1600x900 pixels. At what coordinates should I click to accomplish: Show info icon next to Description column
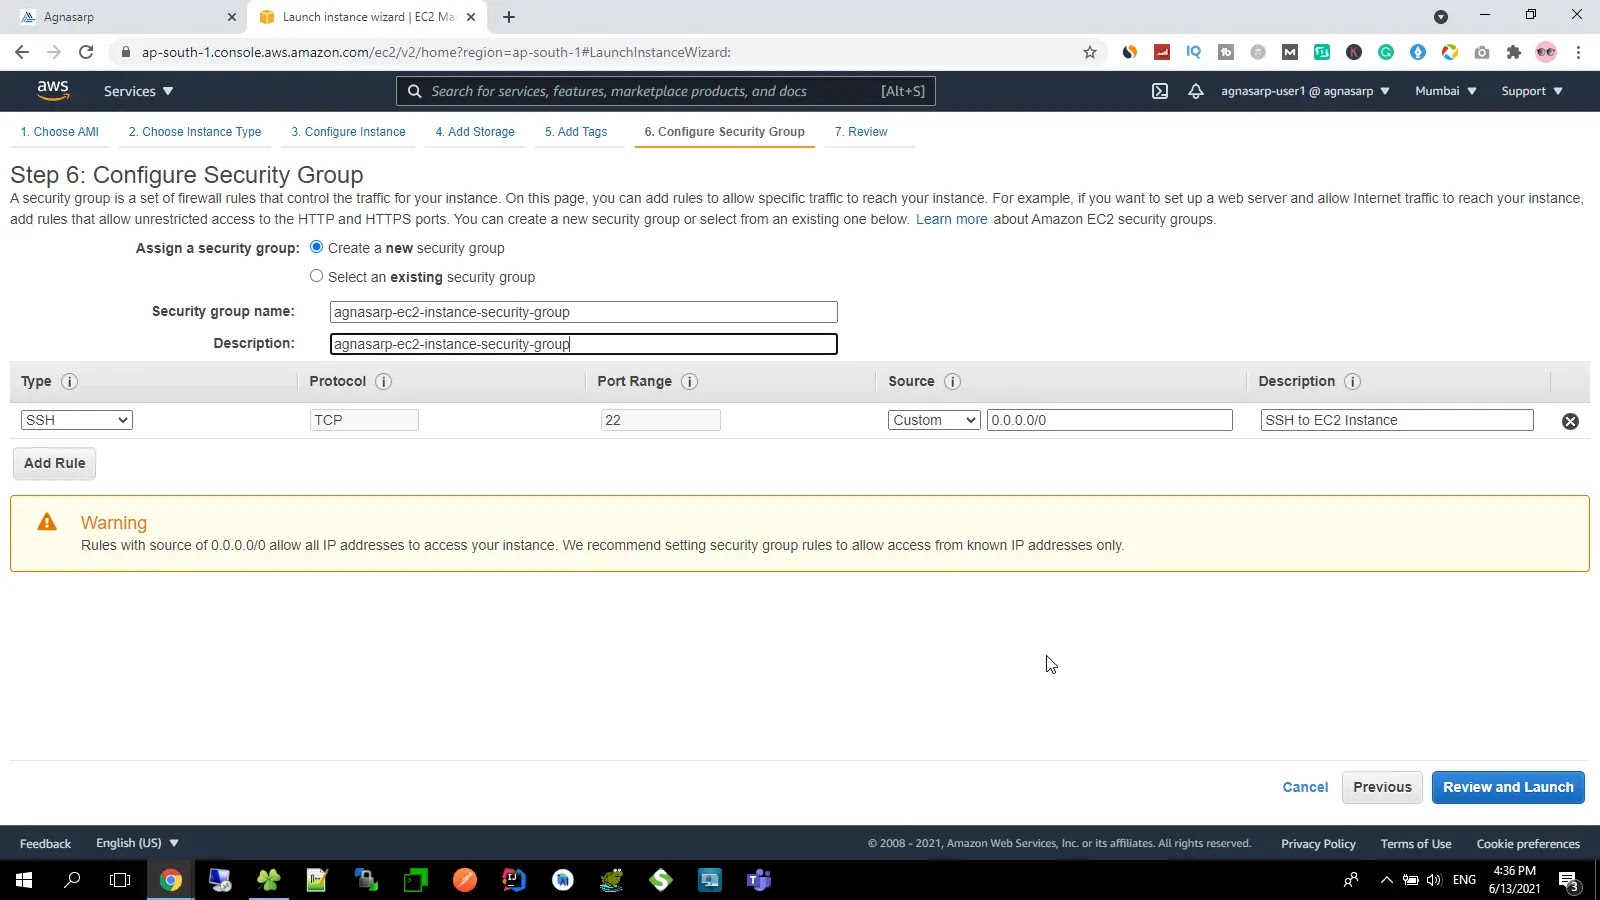point(1352,382)
